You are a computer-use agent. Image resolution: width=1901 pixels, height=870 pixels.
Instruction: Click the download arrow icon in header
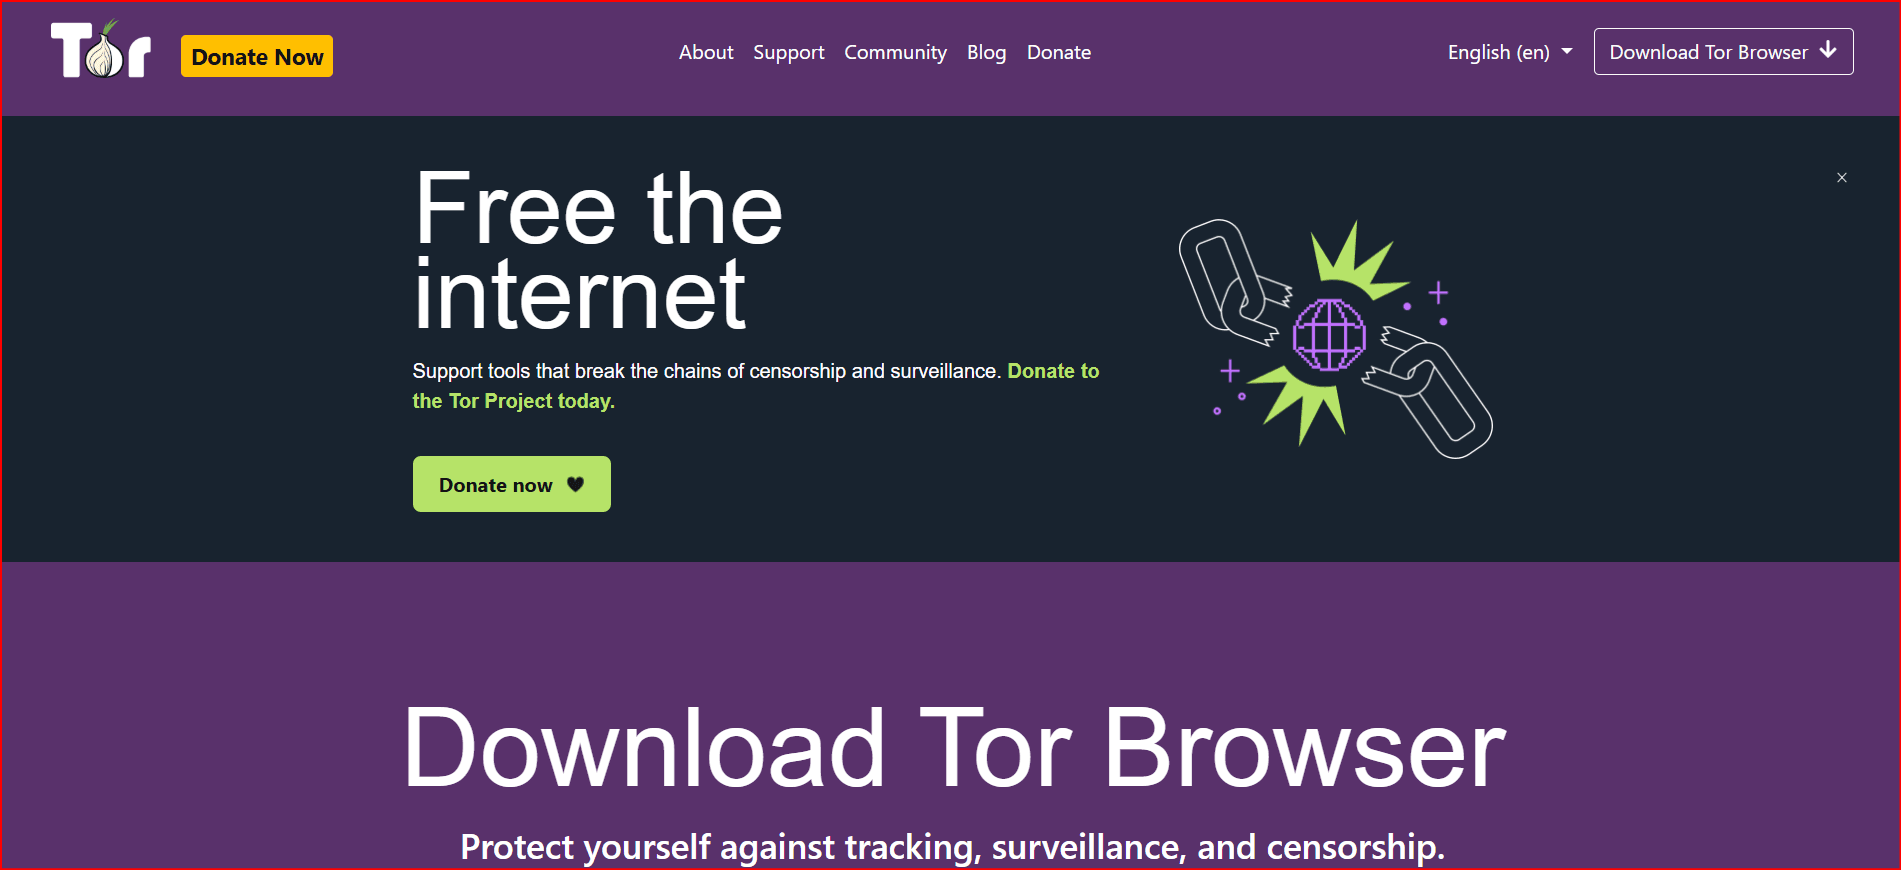point(1828,50)
